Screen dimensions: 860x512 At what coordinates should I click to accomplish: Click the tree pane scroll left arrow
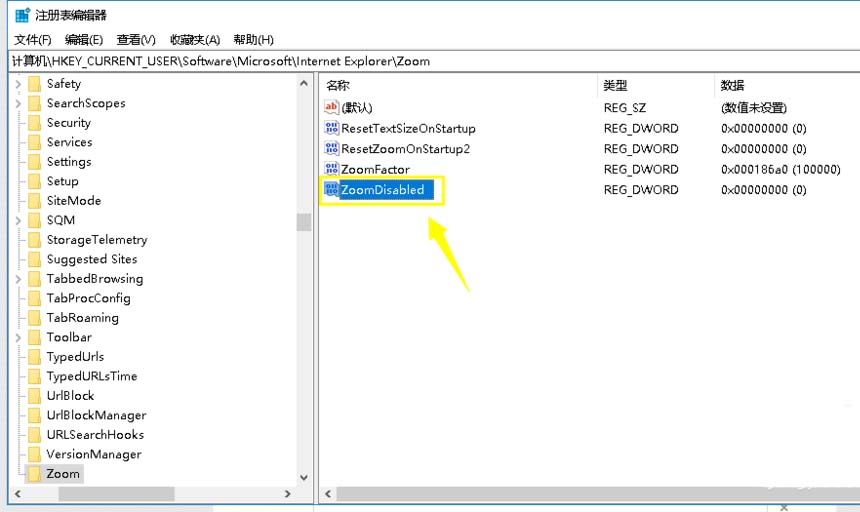18,494
